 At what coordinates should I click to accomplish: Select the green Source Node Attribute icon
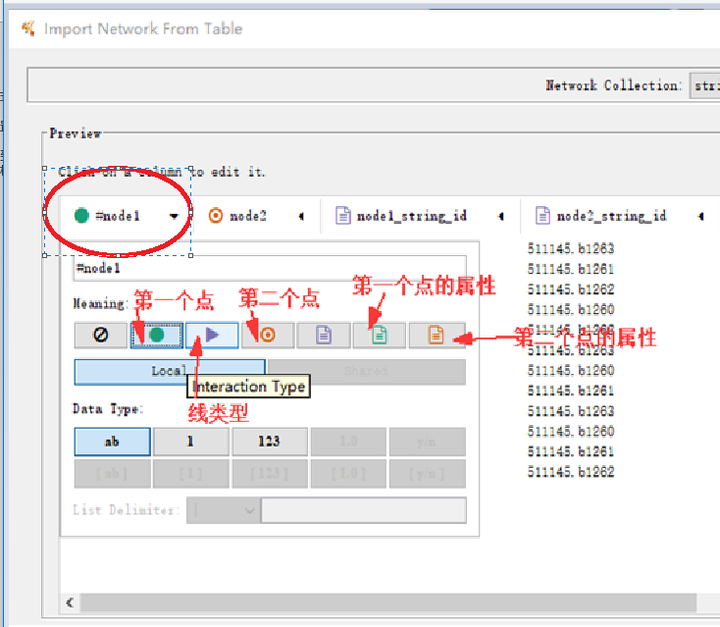pyautogui.click(x=380, y=335)
